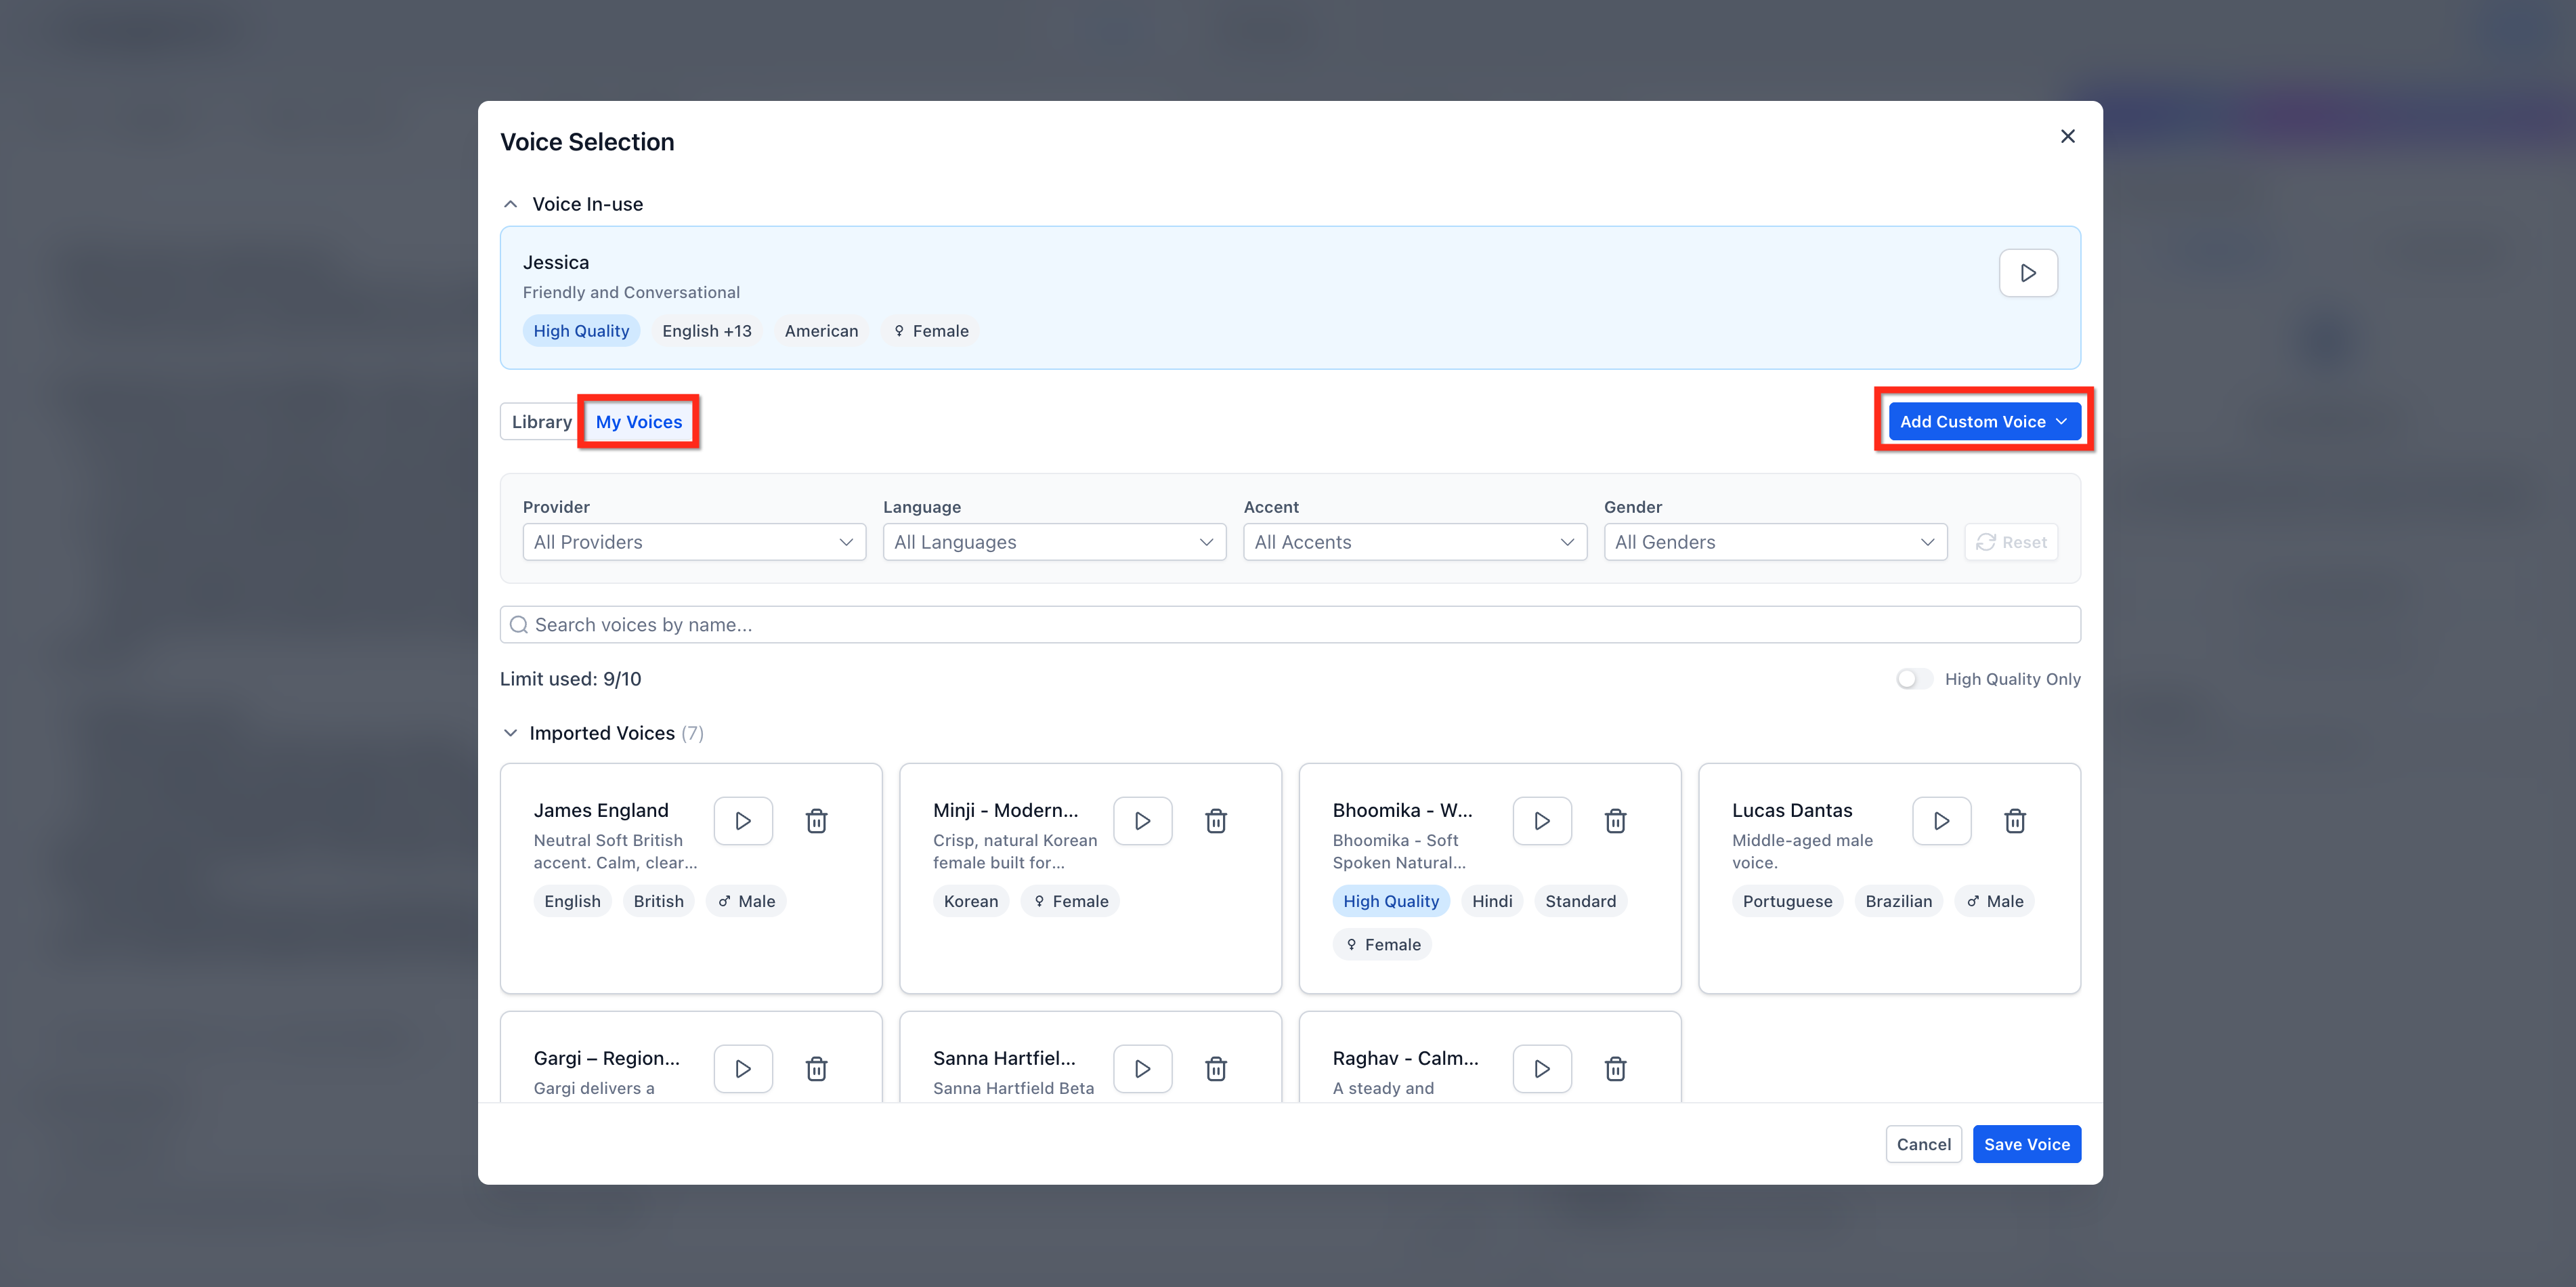Open the All Languages dropdown
Viewport: 2576px width, 1287px height.
(1054, 542)
